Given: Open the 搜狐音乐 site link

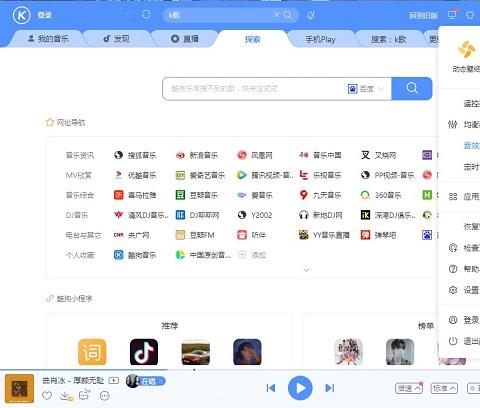Looking at the screenshot, I should (x=135, y=155).
